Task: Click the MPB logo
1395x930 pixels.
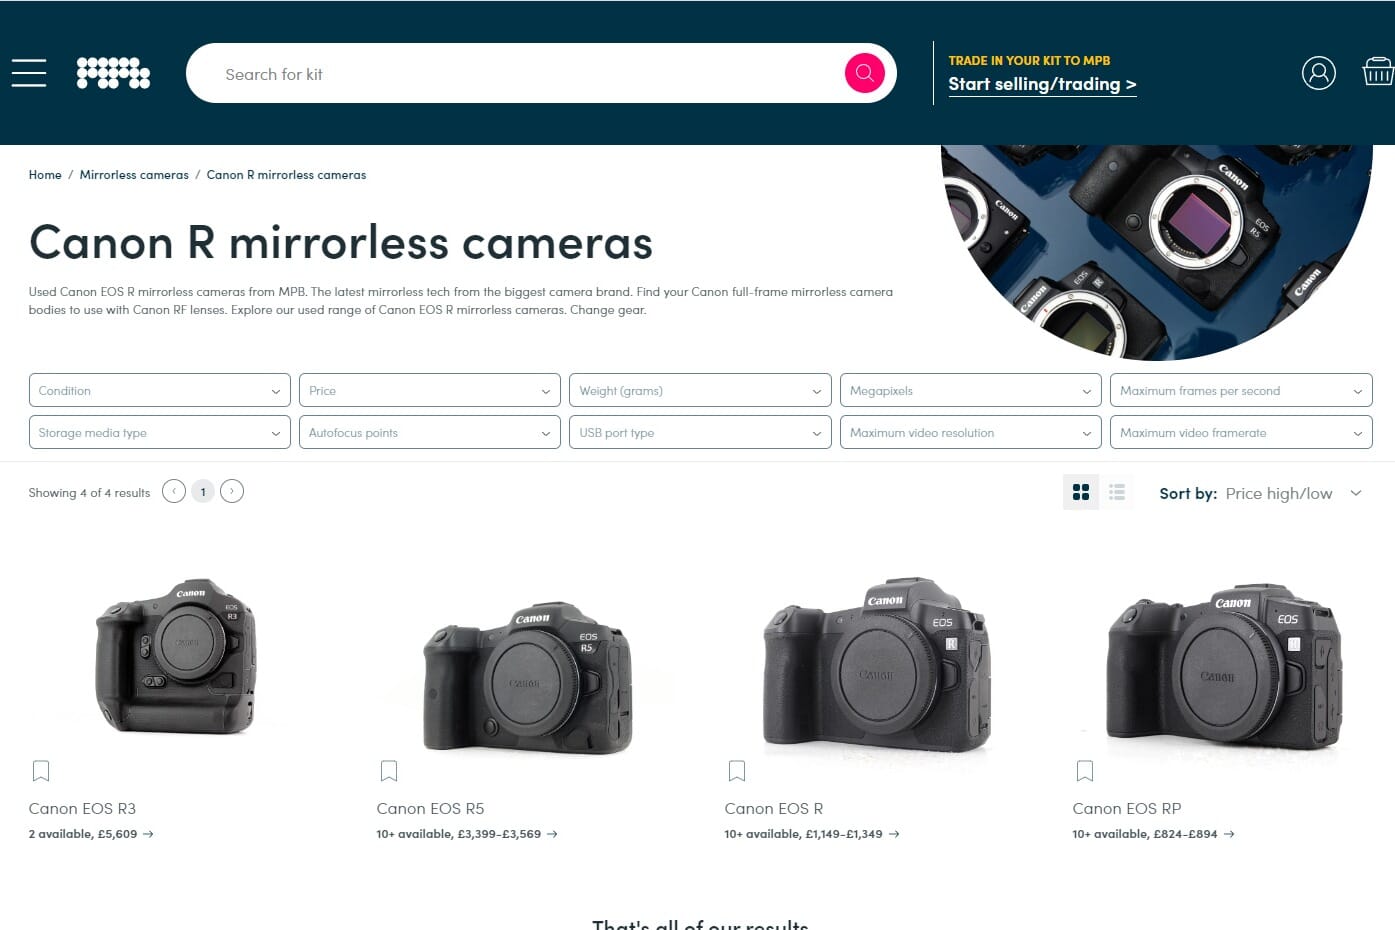Action: pyautogui.click(x=113, y=73)
